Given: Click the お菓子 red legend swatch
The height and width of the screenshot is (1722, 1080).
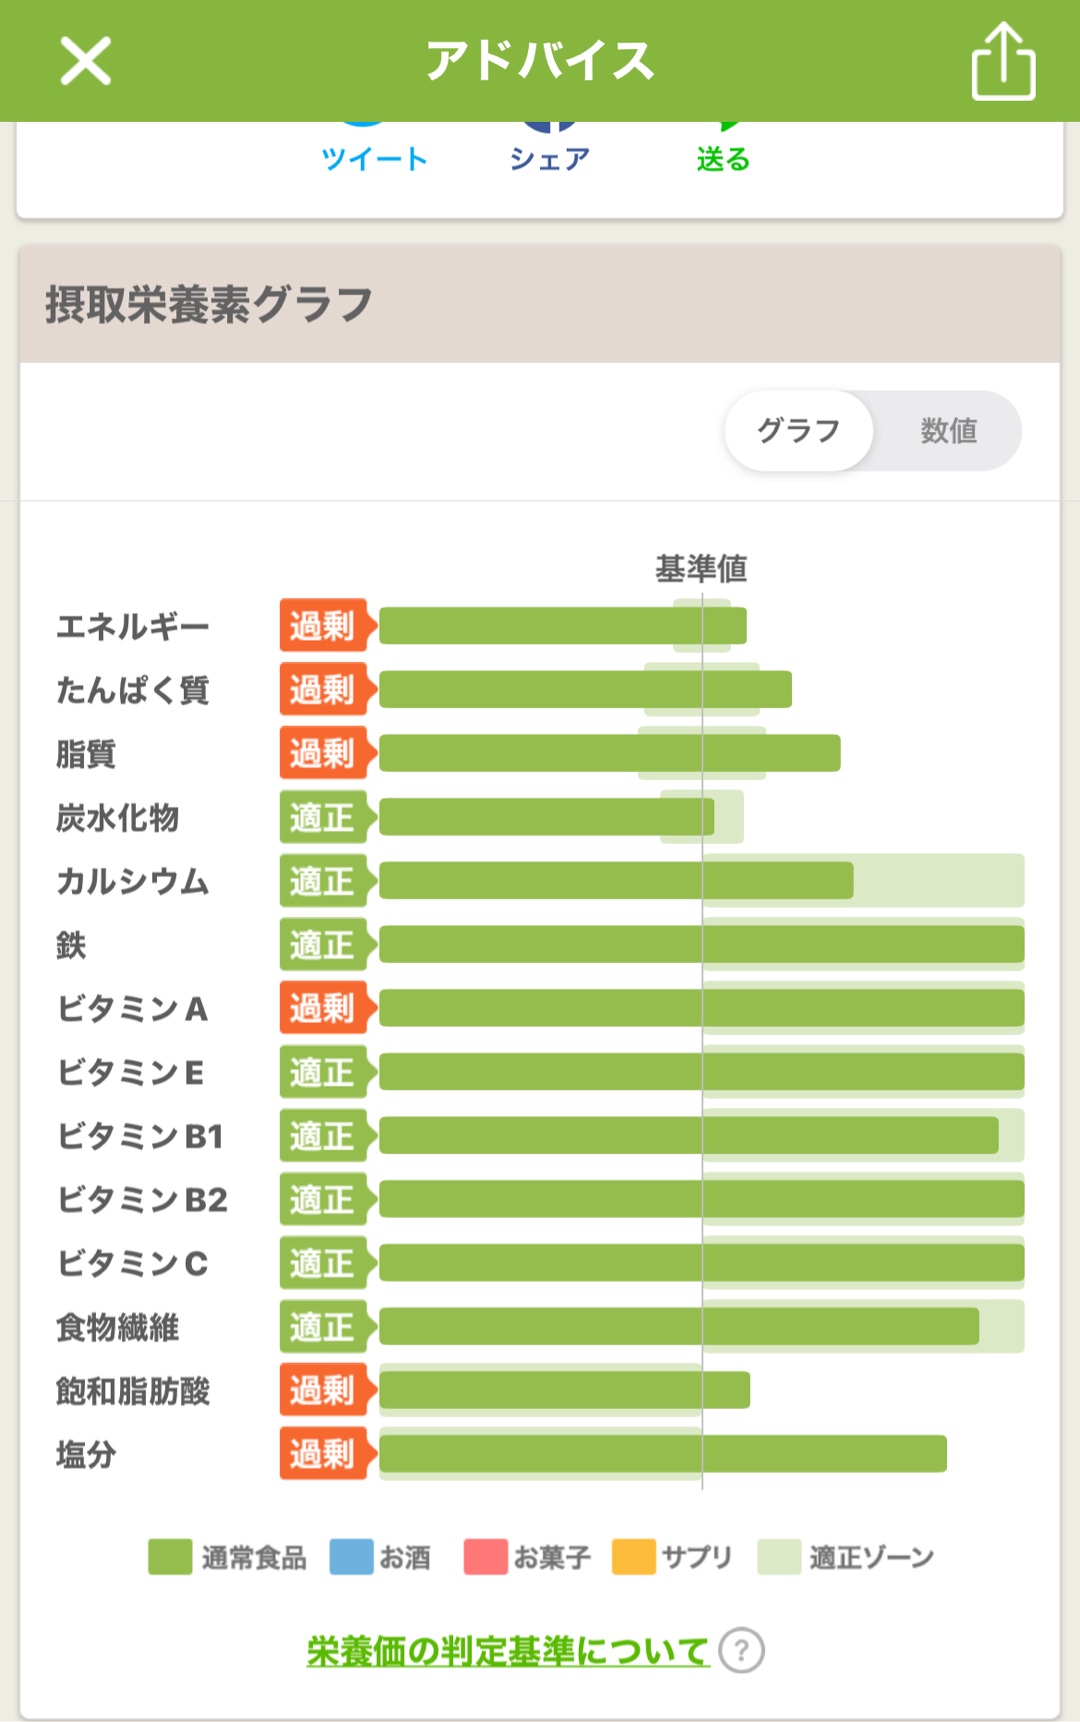Looking at the screenshot, I should (x=485, y=1557).
